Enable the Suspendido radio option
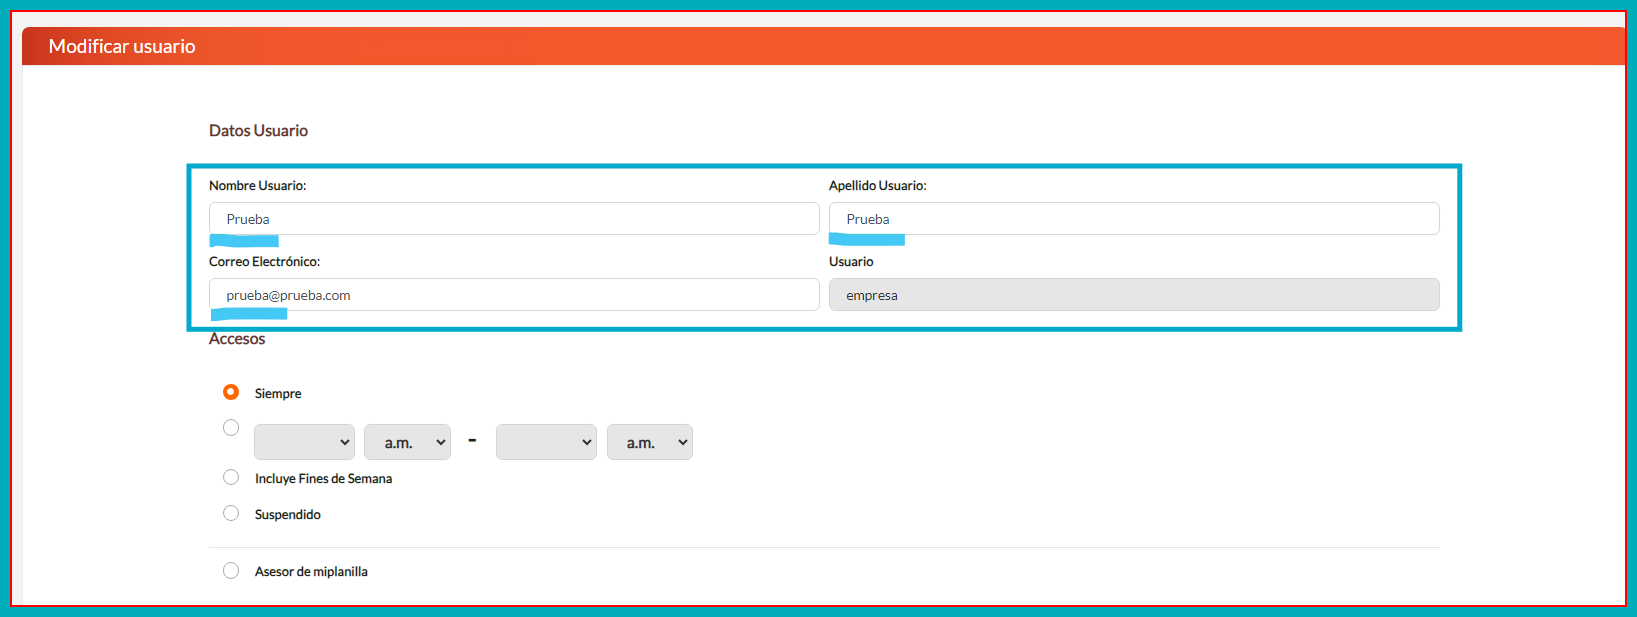1637x617 pixels. (x=231, y=514)
